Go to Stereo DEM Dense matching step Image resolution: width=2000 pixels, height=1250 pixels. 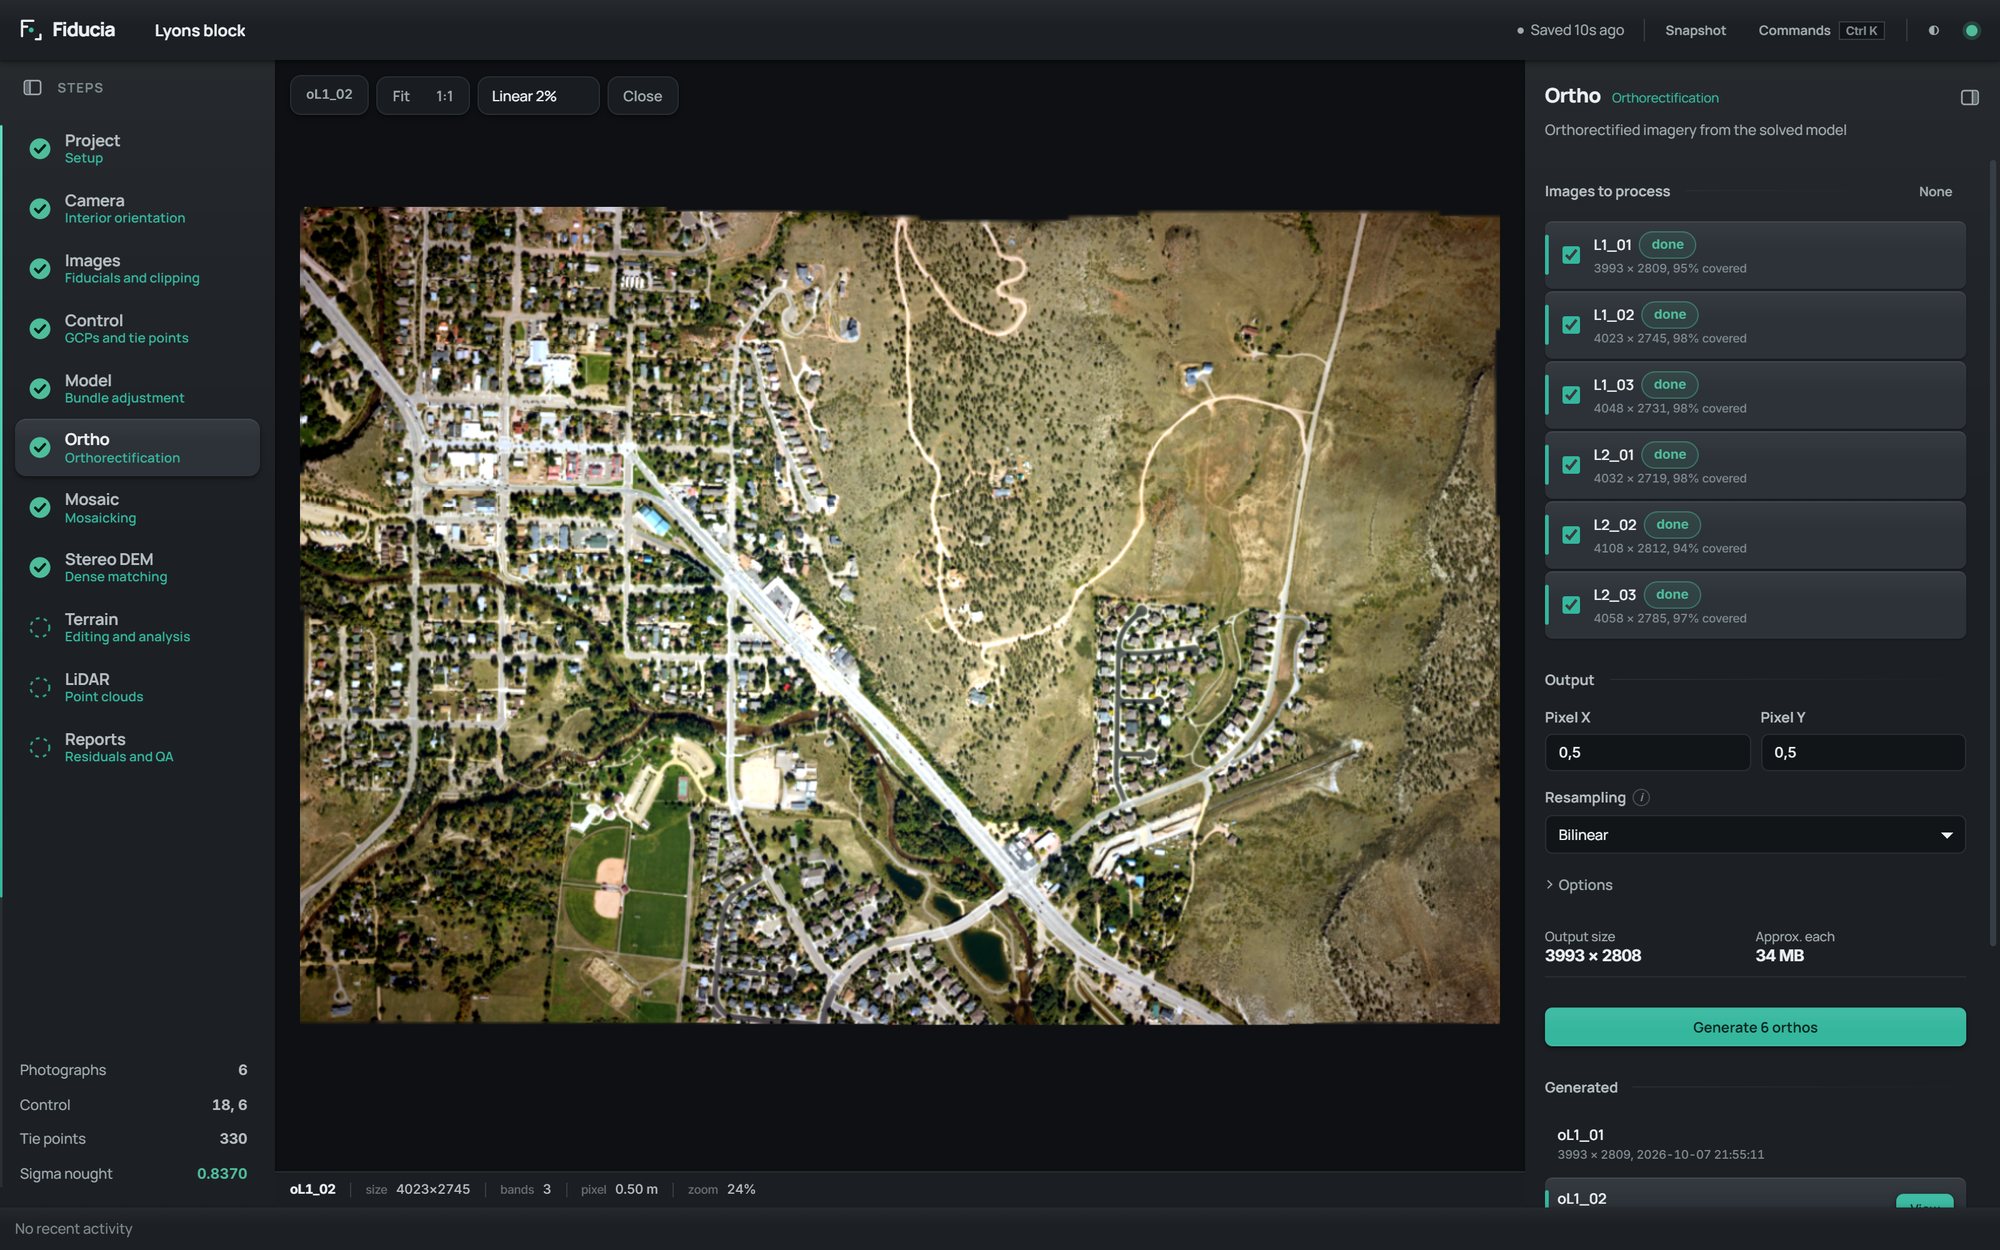[137, 567]
